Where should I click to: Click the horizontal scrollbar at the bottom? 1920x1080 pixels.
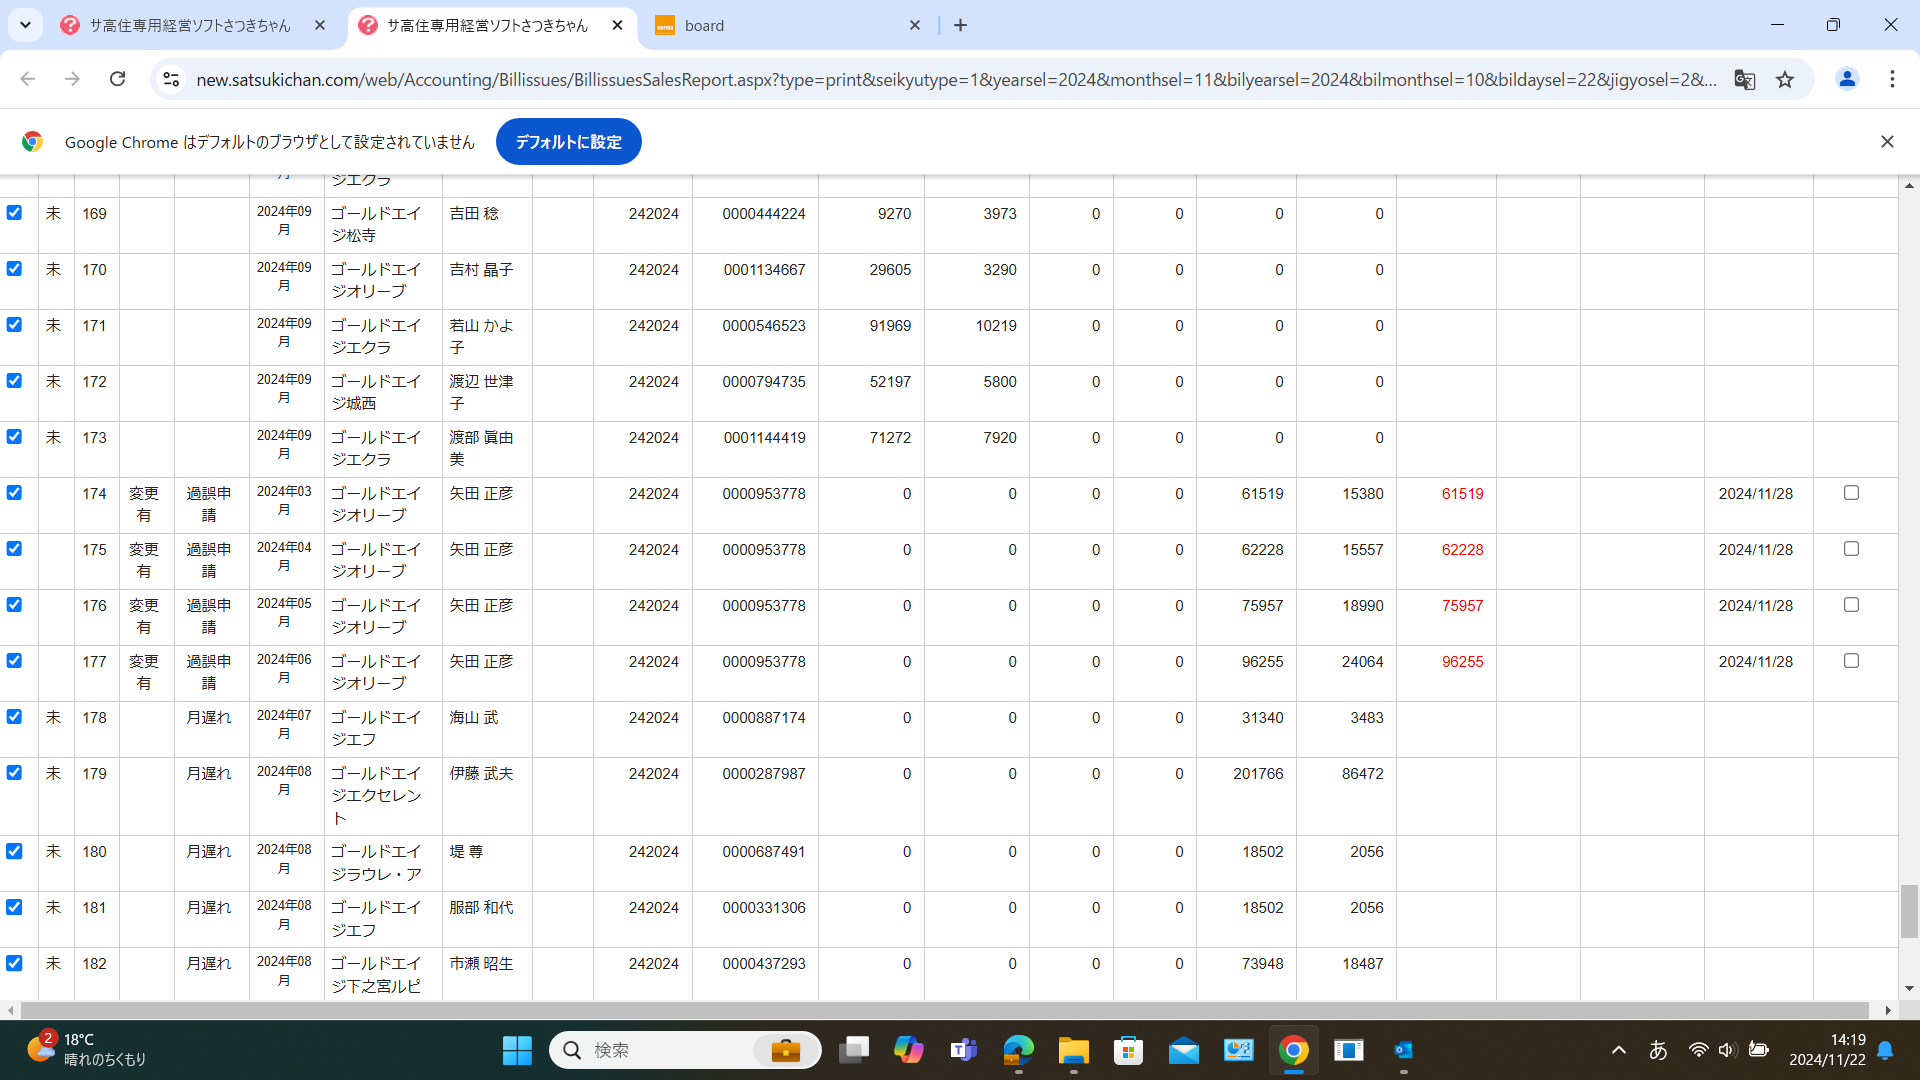coord(944,1010)
